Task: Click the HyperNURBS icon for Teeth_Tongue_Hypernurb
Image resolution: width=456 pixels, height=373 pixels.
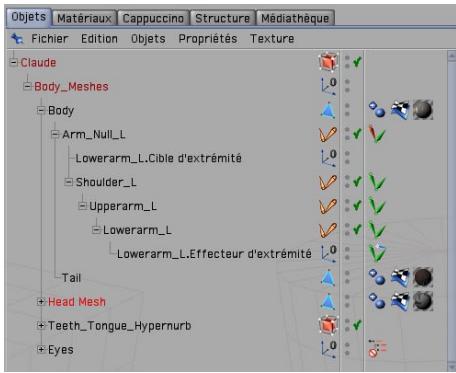Action: 328,325
